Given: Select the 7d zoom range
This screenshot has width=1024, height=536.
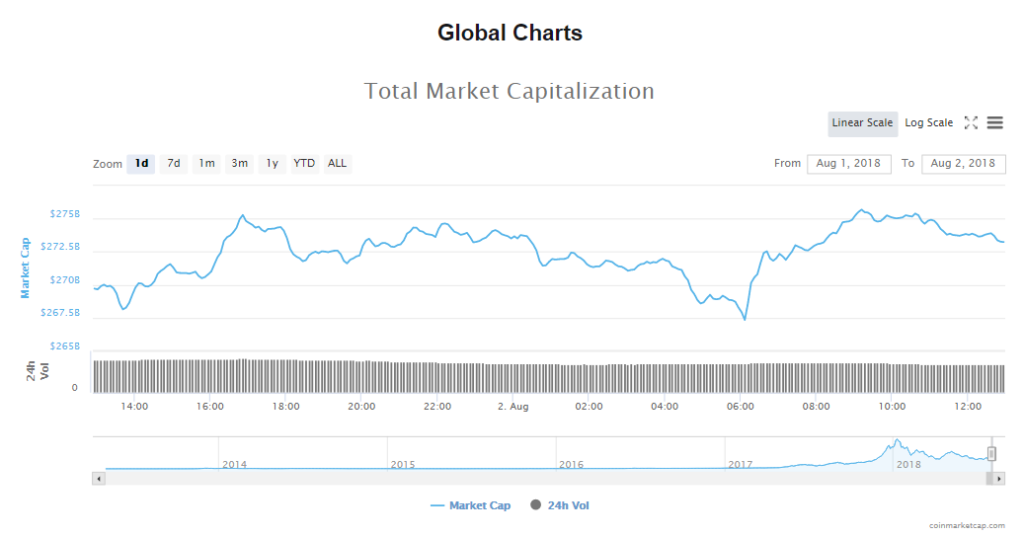Looking at the screenshot, I should (174, 163).
